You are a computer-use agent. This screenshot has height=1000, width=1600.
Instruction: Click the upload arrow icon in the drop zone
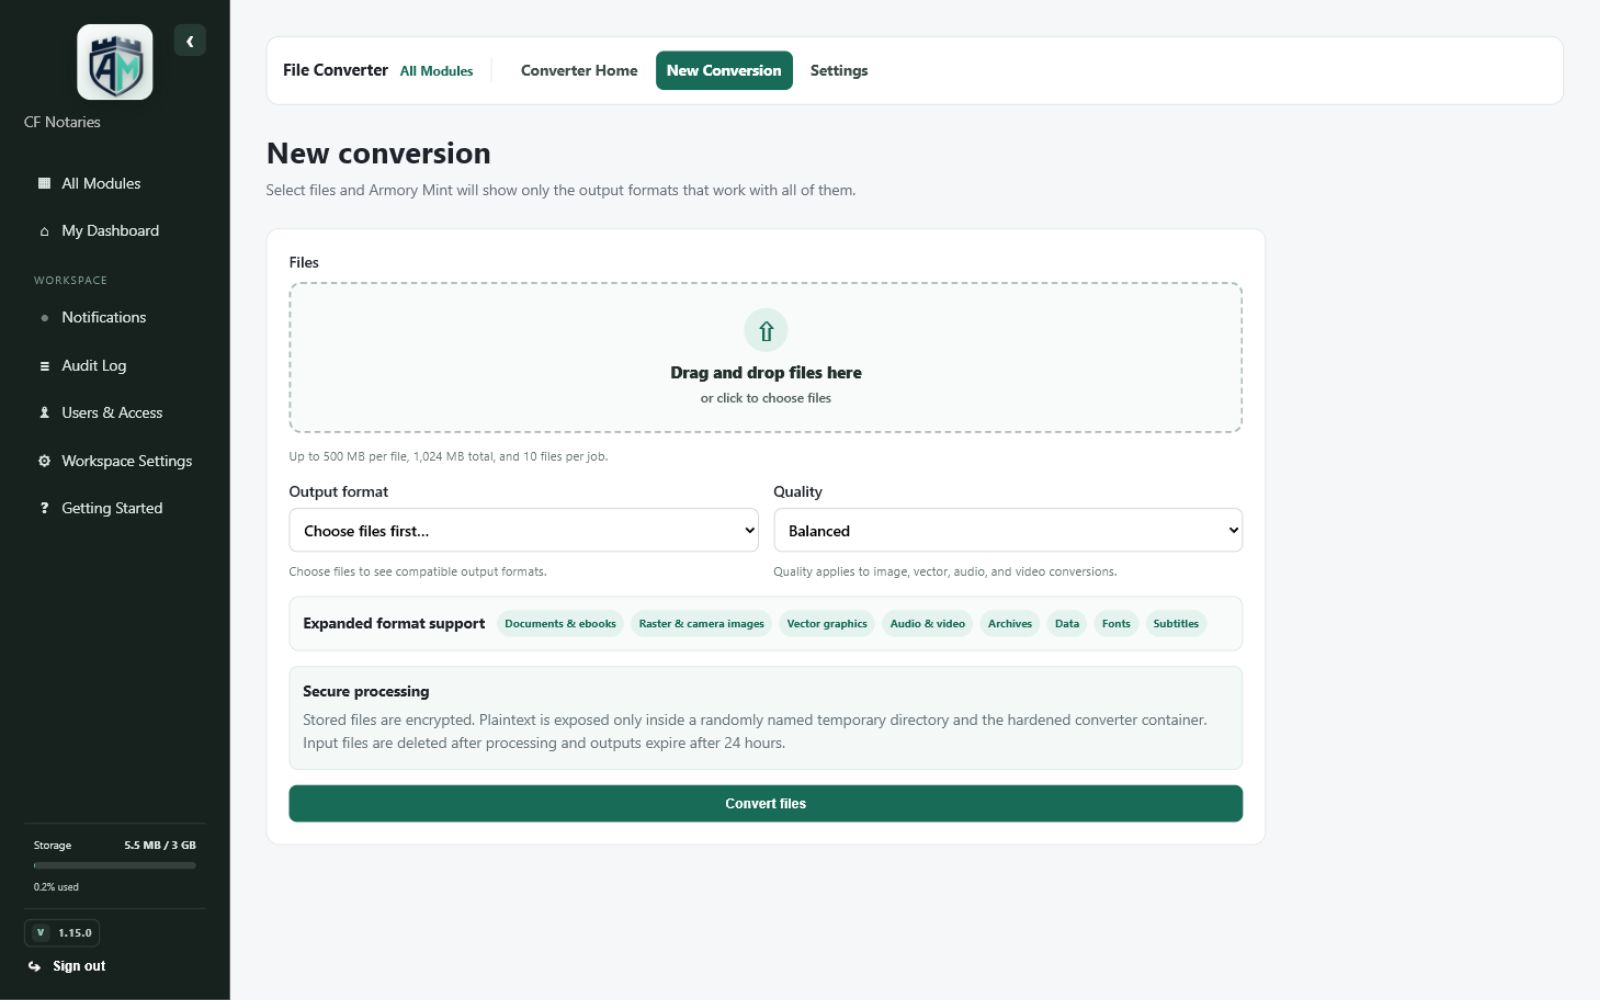766,331
